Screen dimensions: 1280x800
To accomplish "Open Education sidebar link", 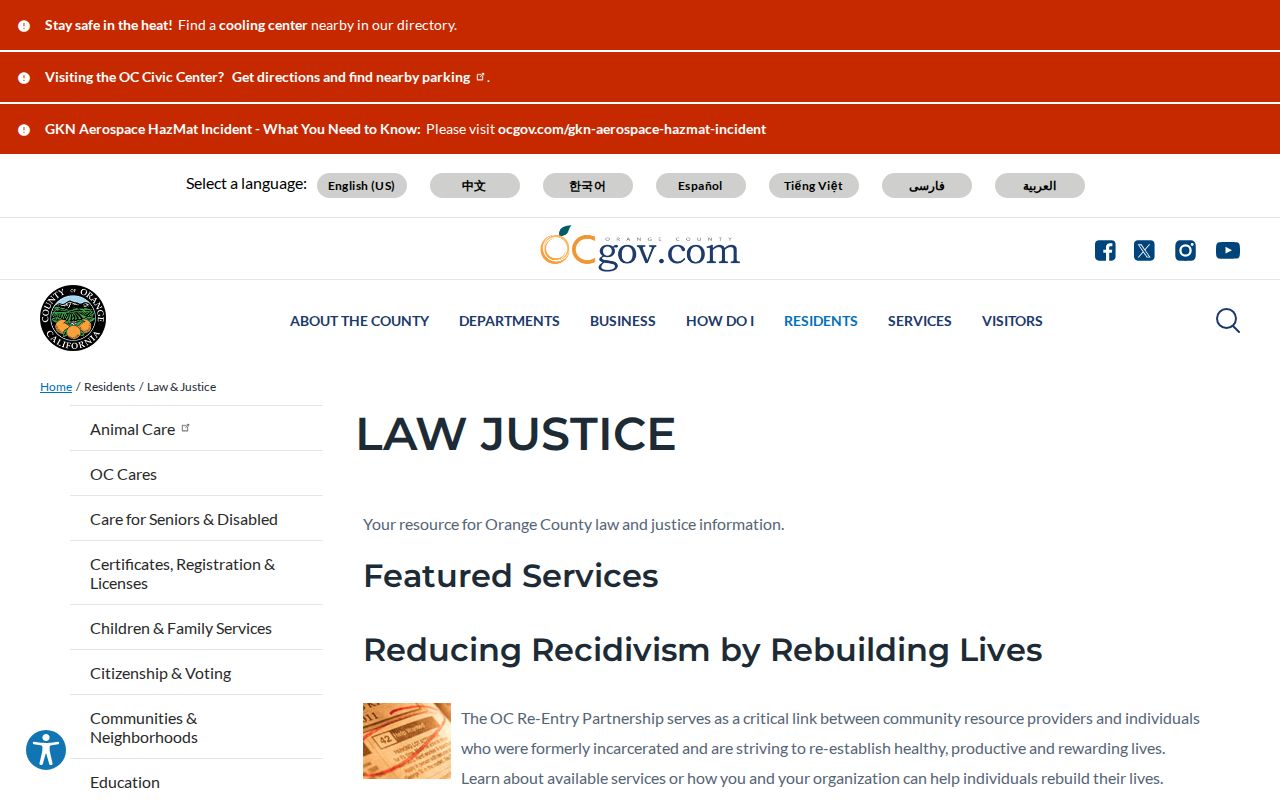I will pyautogui.click(x=196, y=782).
